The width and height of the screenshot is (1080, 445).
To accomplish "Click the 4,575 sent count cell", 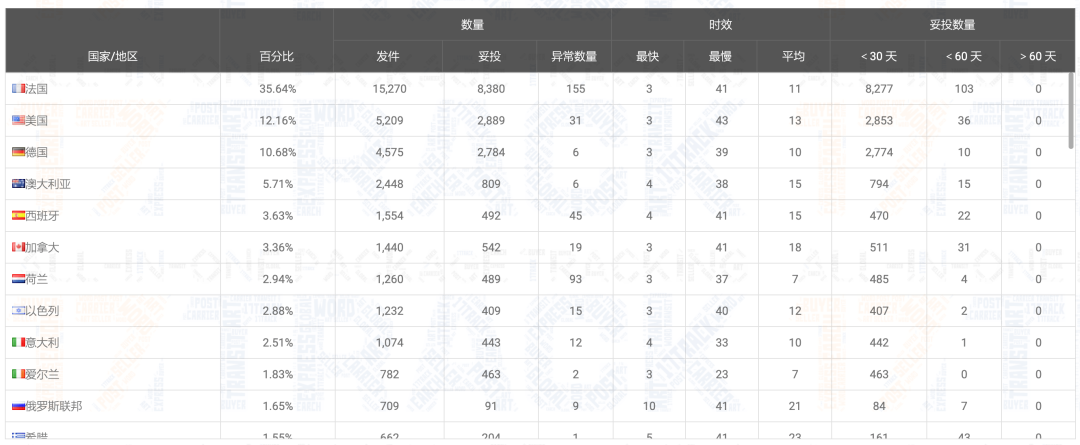I will tap(389, 152).
